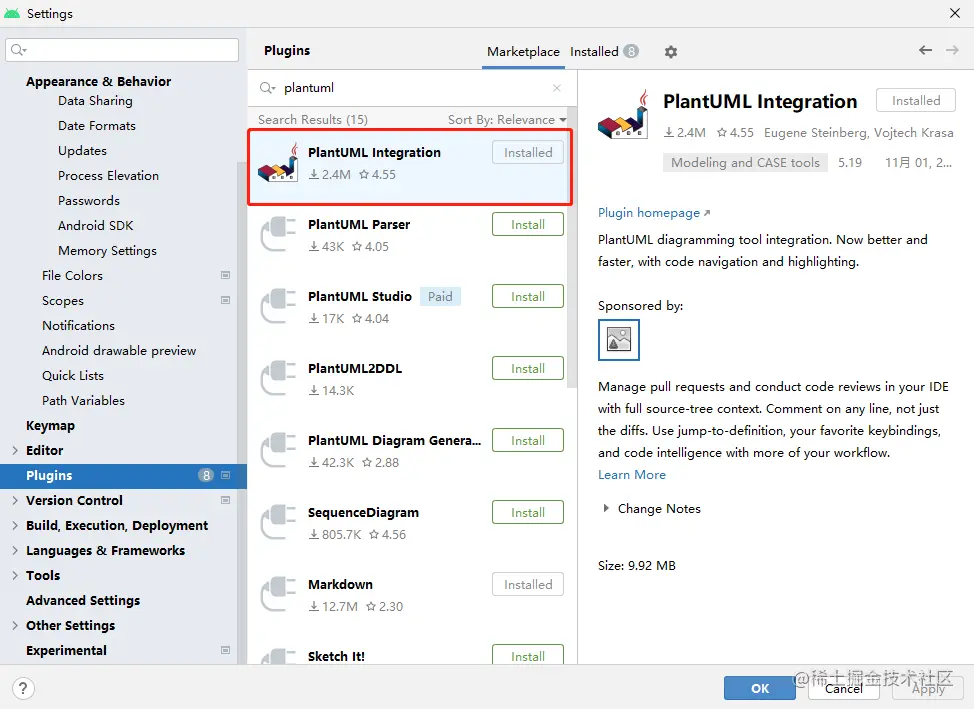
Task: Select Appearance & Behavior category
Action: (98, 81)
